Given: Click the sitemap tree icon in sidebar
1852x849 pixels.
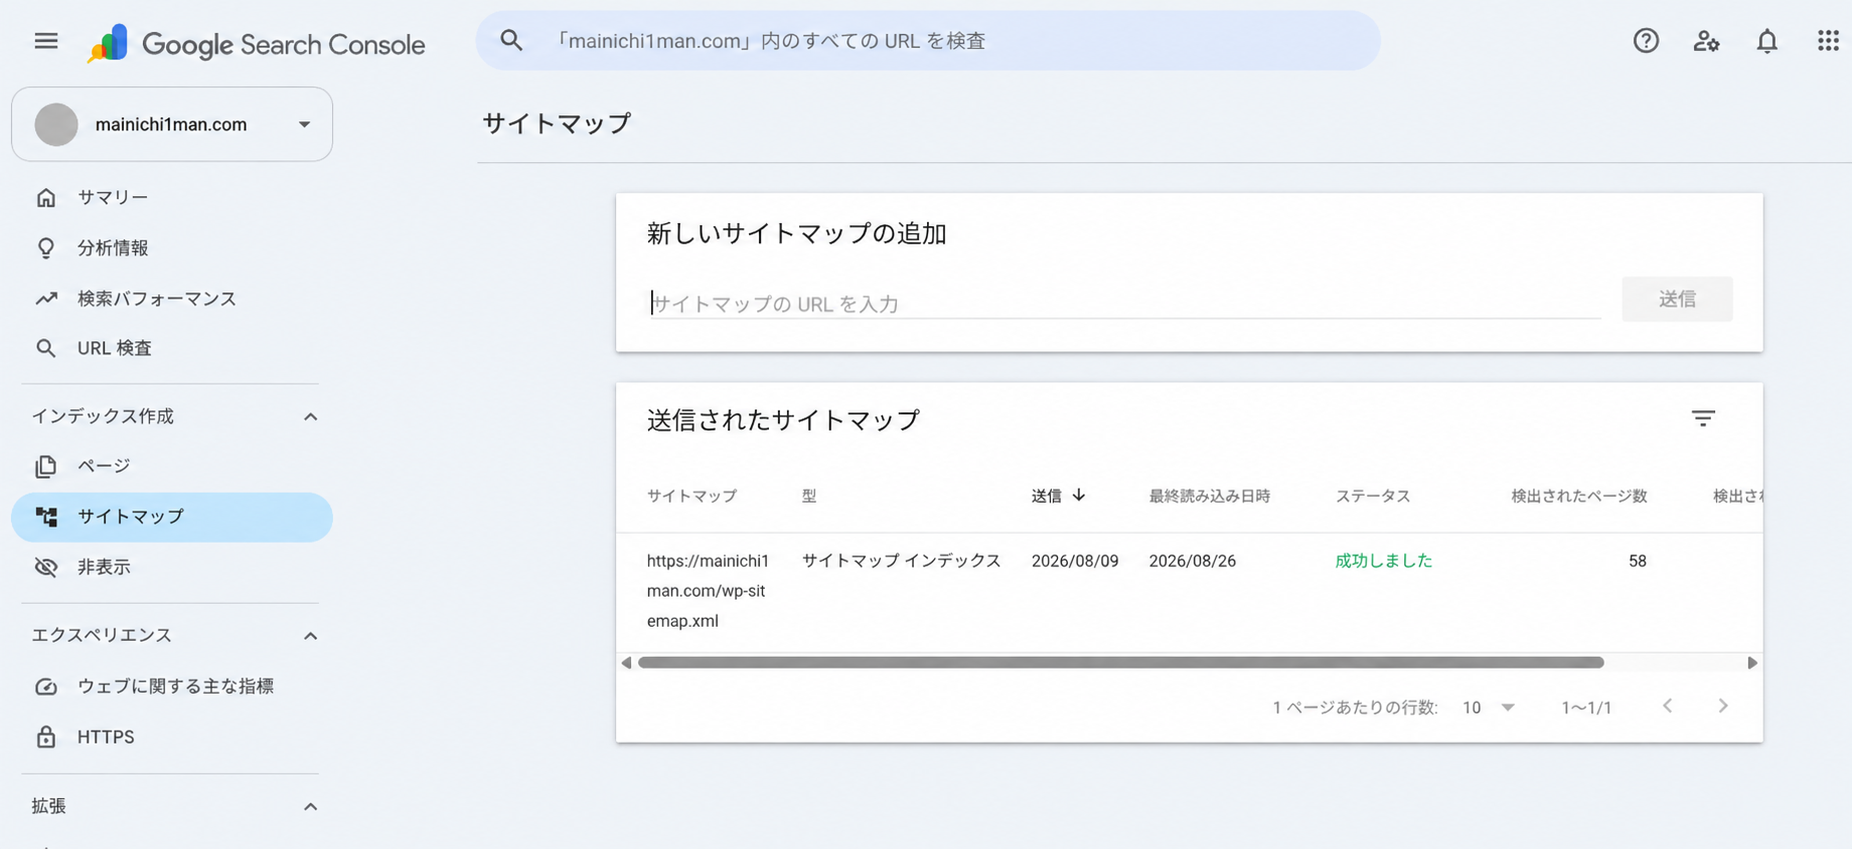Looking at the screenshot, I should pyautogui.click(x=46, y=516).
